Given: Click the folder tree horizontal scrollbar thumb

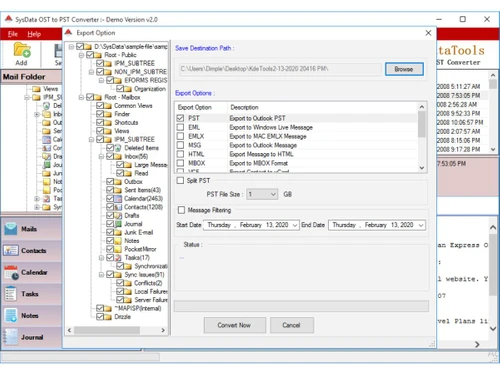Looking at the screenshot, I should pos(107,330).
